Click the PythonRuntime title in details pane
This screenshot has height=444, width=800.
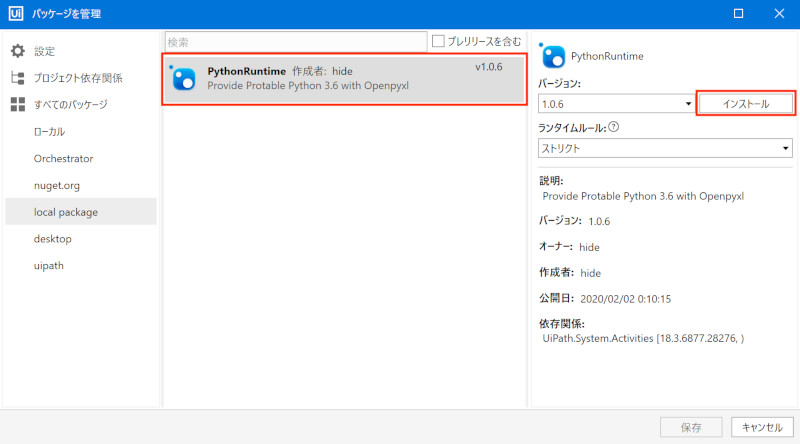607,56
